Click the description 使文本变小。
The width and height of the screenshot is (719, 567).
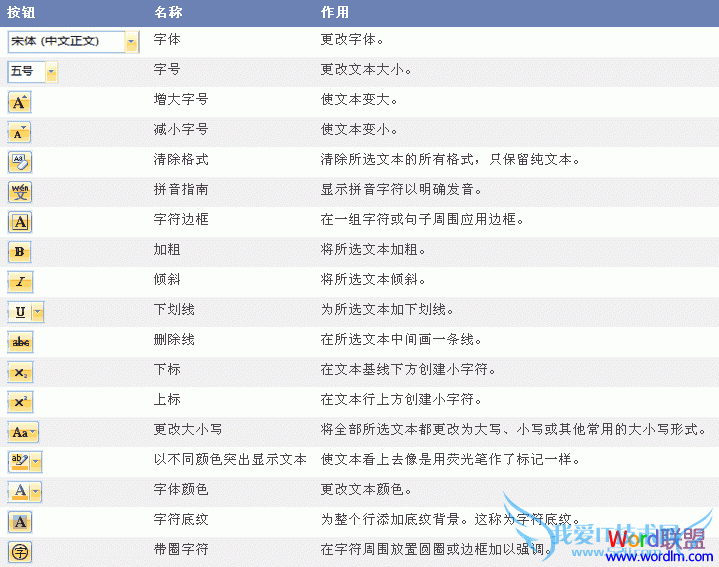click(359, 129)
